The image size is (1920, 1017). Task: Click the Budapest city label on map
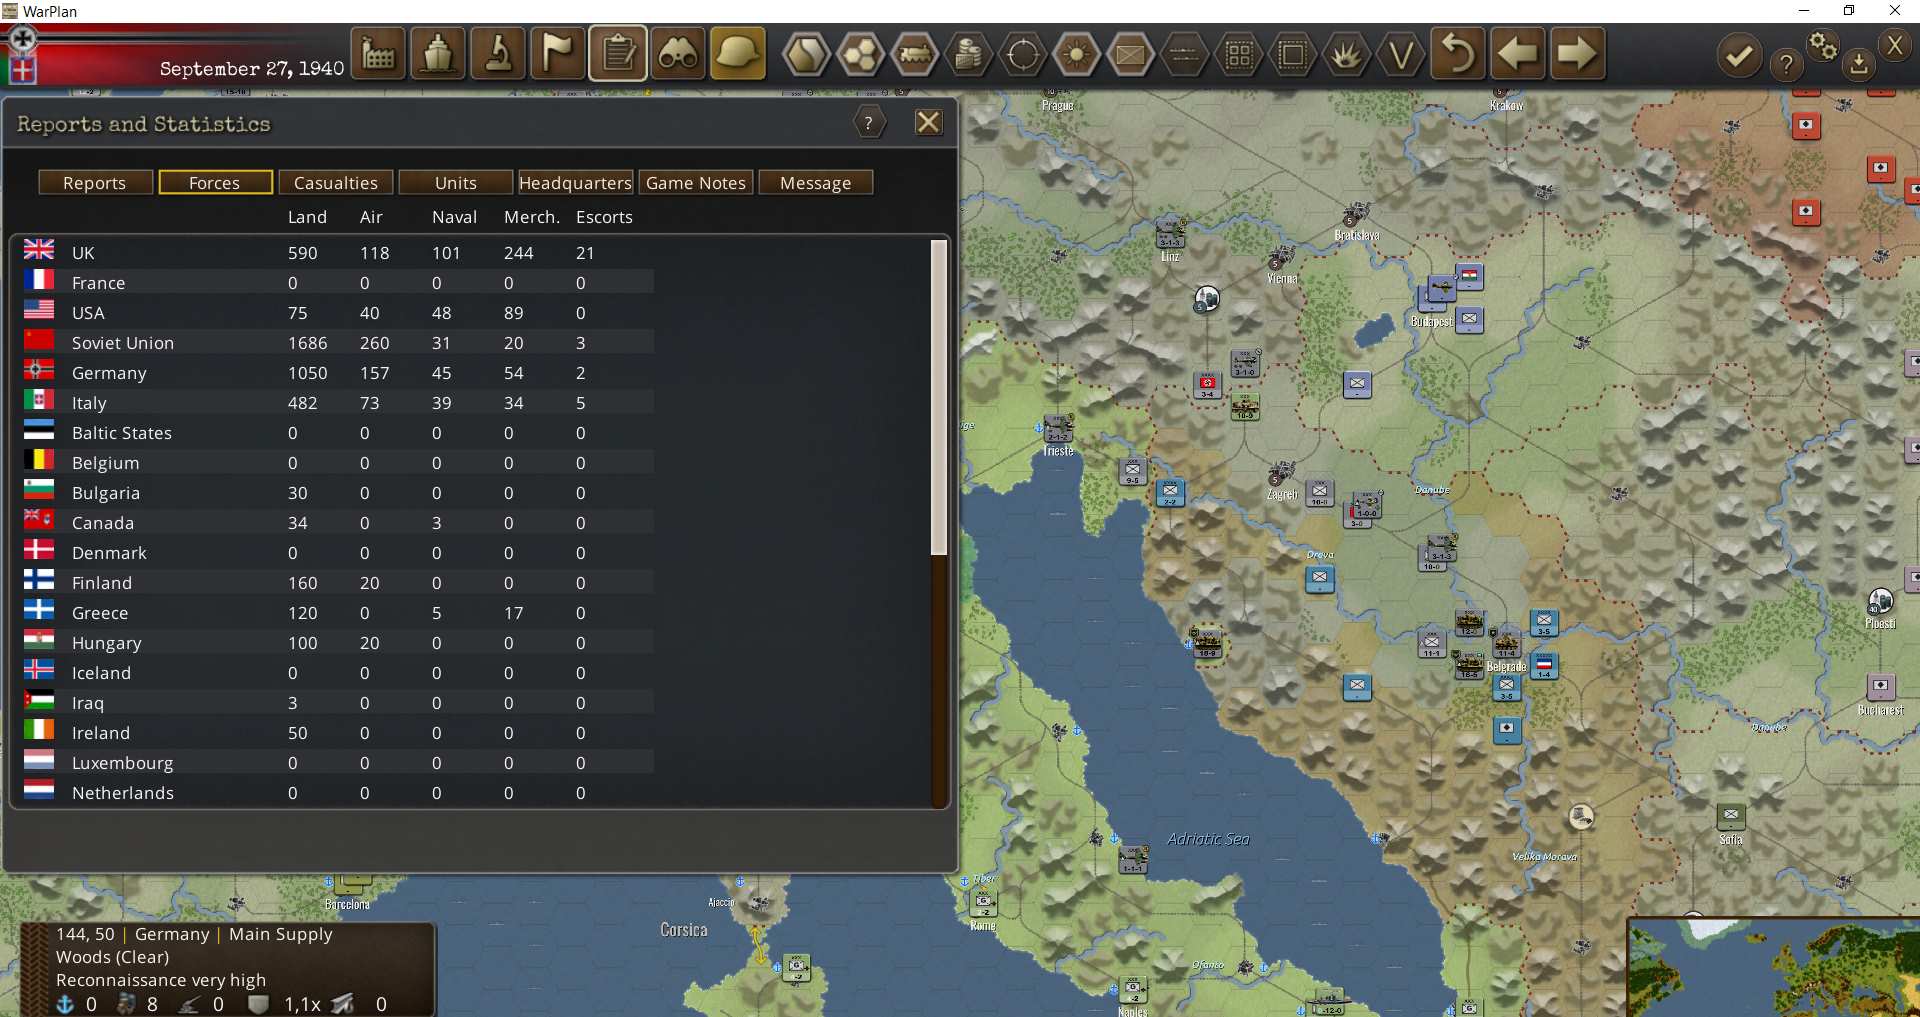pyautogui.click(x=1431, y=322)
